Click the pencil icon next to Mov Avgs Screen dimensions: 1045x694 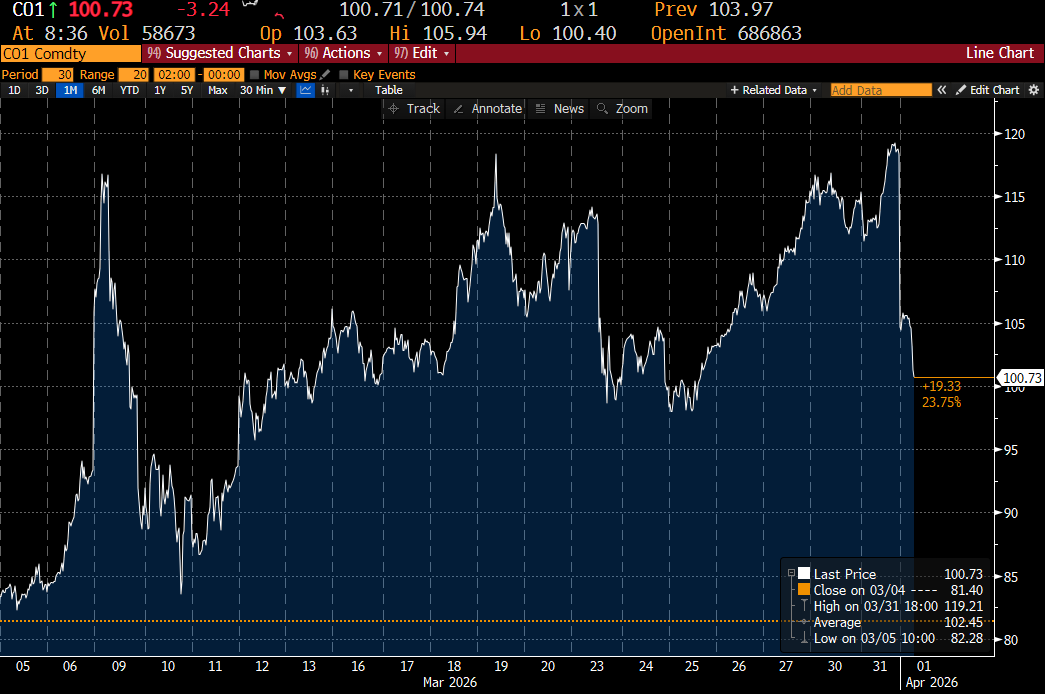coord(325,75)
